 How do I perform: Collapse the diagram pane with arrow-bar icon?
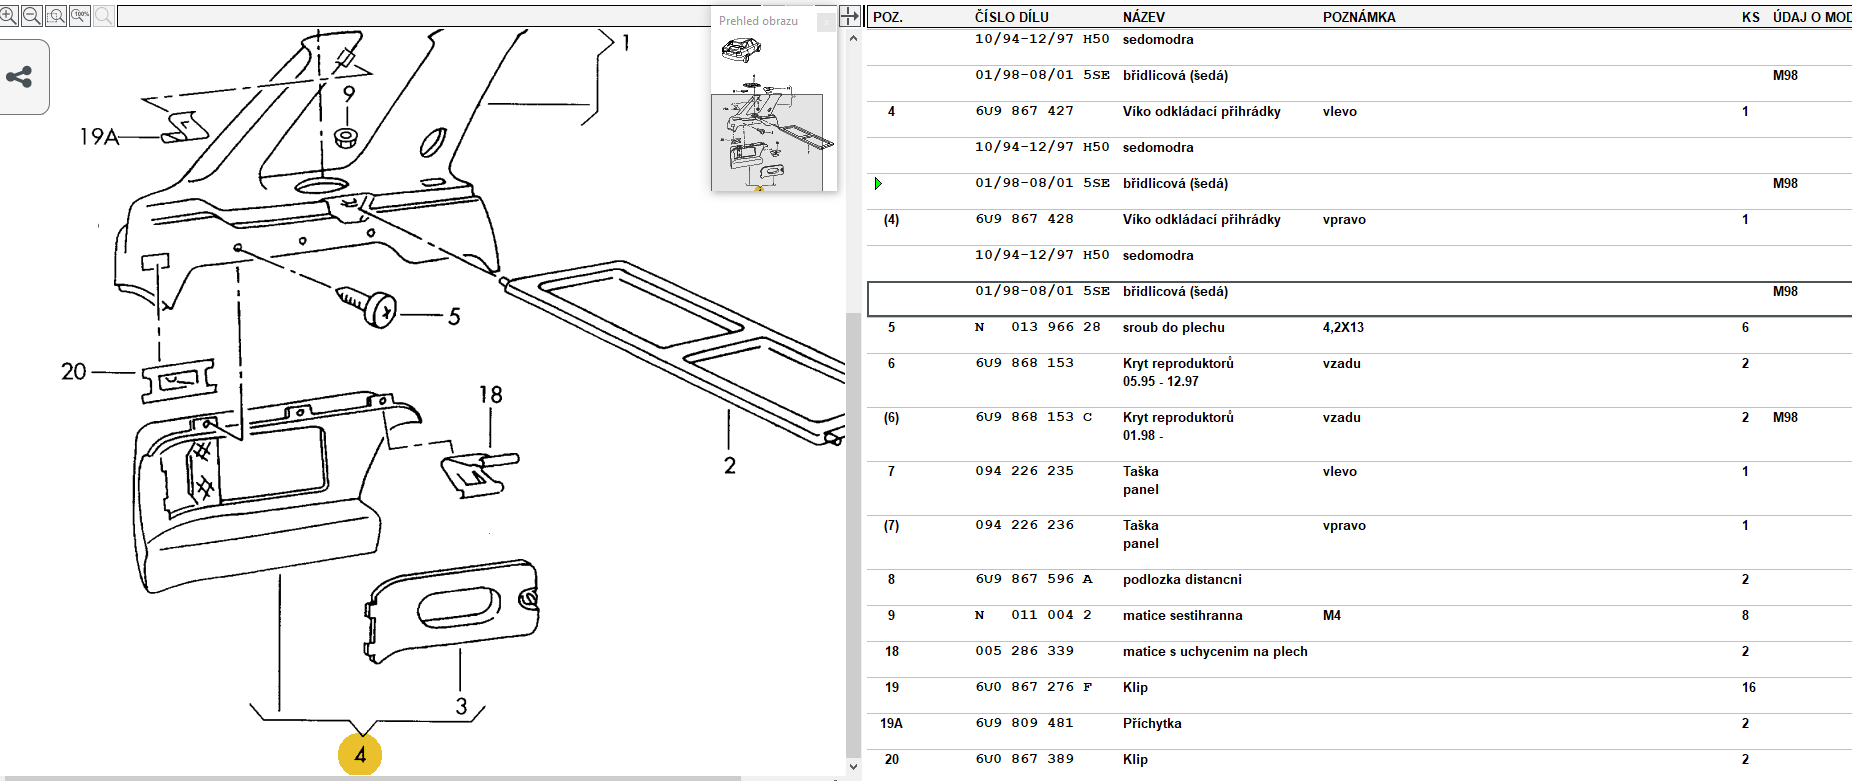click(x=849, y=16)
